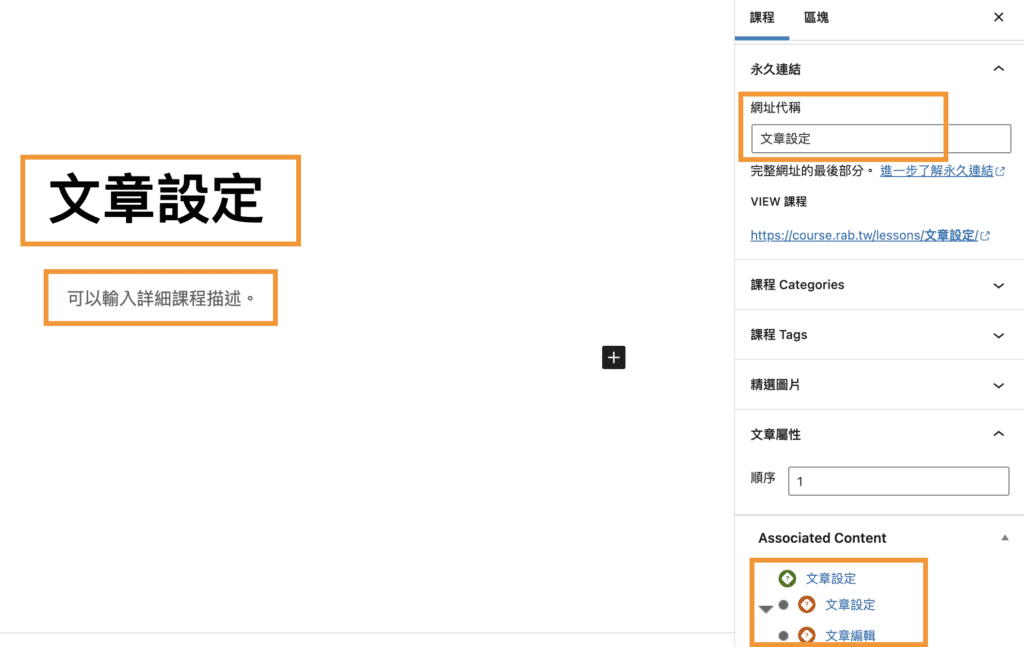Collapse the tree triangle beside 文章設定
This screenshot has height=647, width=1024.
(x=766, y=606)
